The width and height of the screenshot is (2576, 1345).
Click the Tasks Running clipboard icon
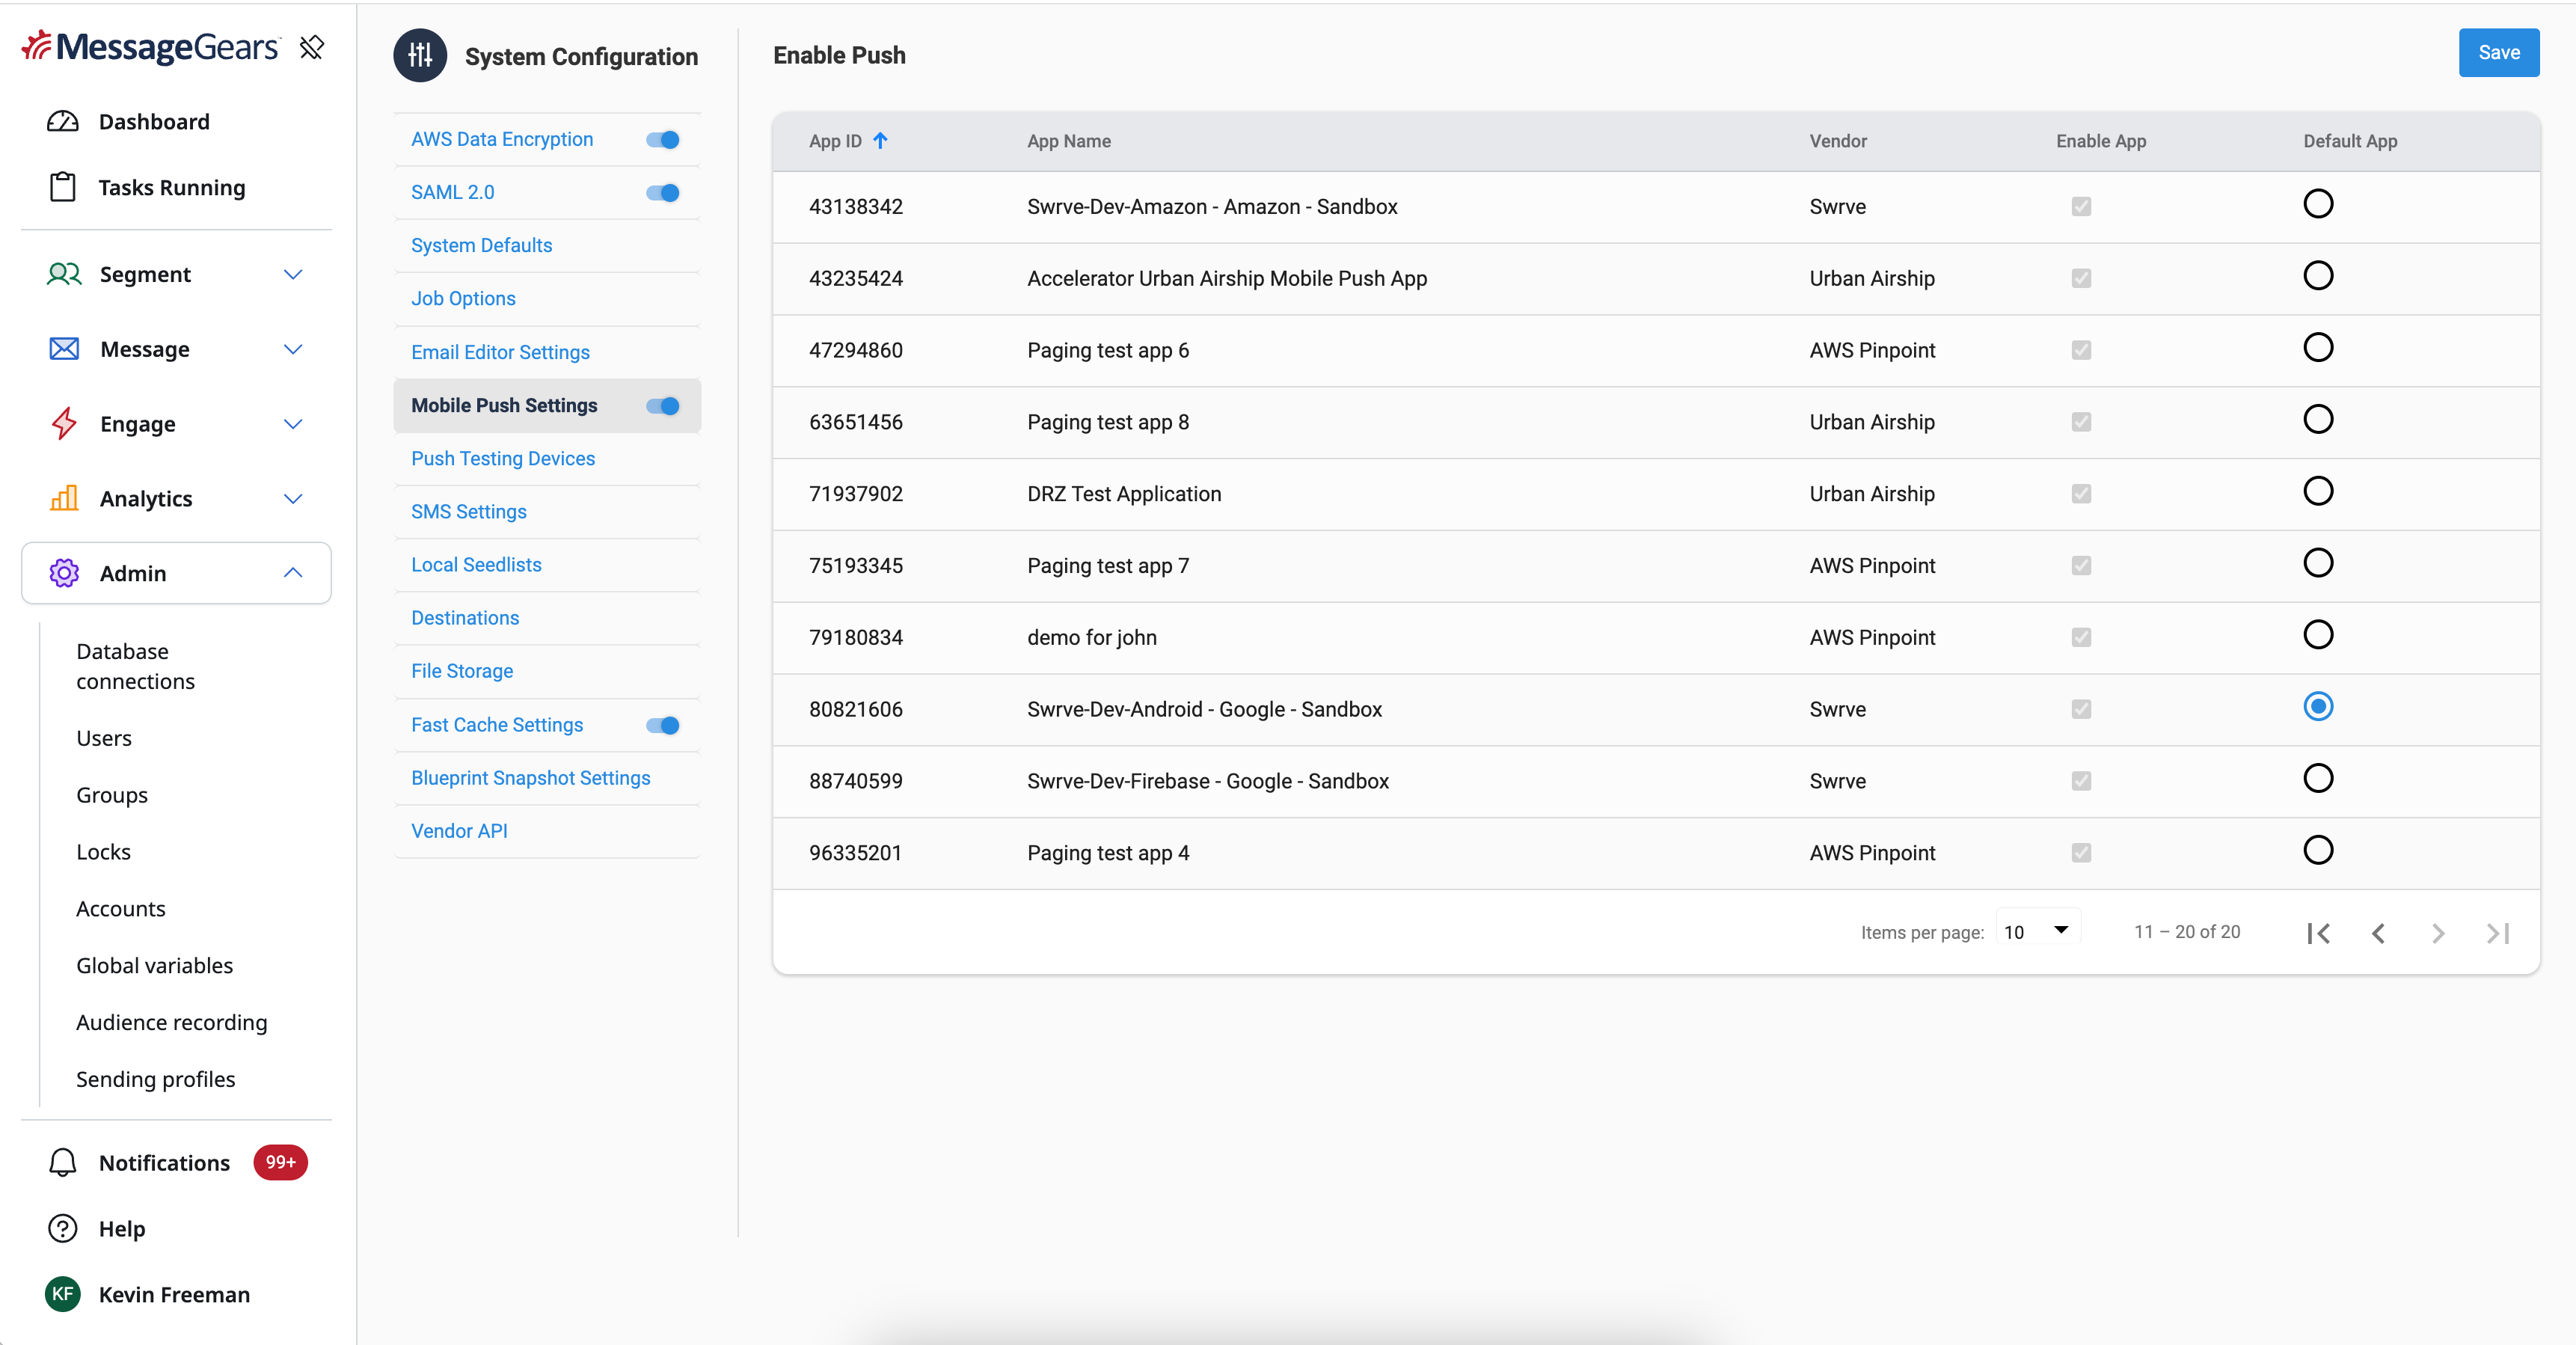(x=63, y=187)
